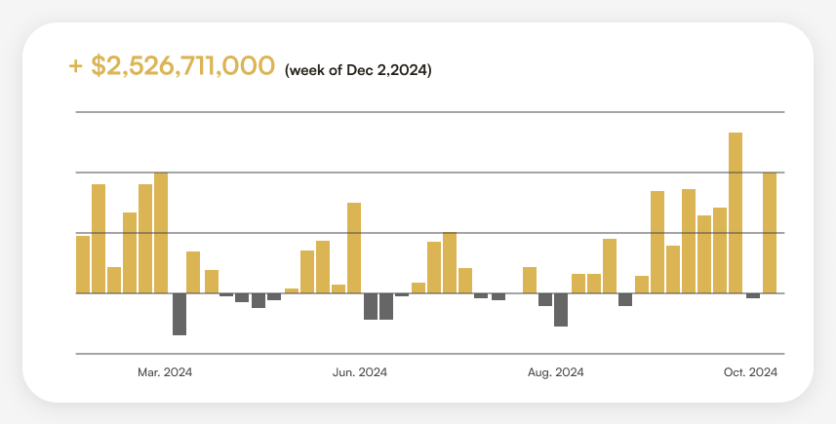Click the $2,526,711,000 headline amount
This screenshot has height=424, width=836.
pyautogui.click(x=182, y=66)
